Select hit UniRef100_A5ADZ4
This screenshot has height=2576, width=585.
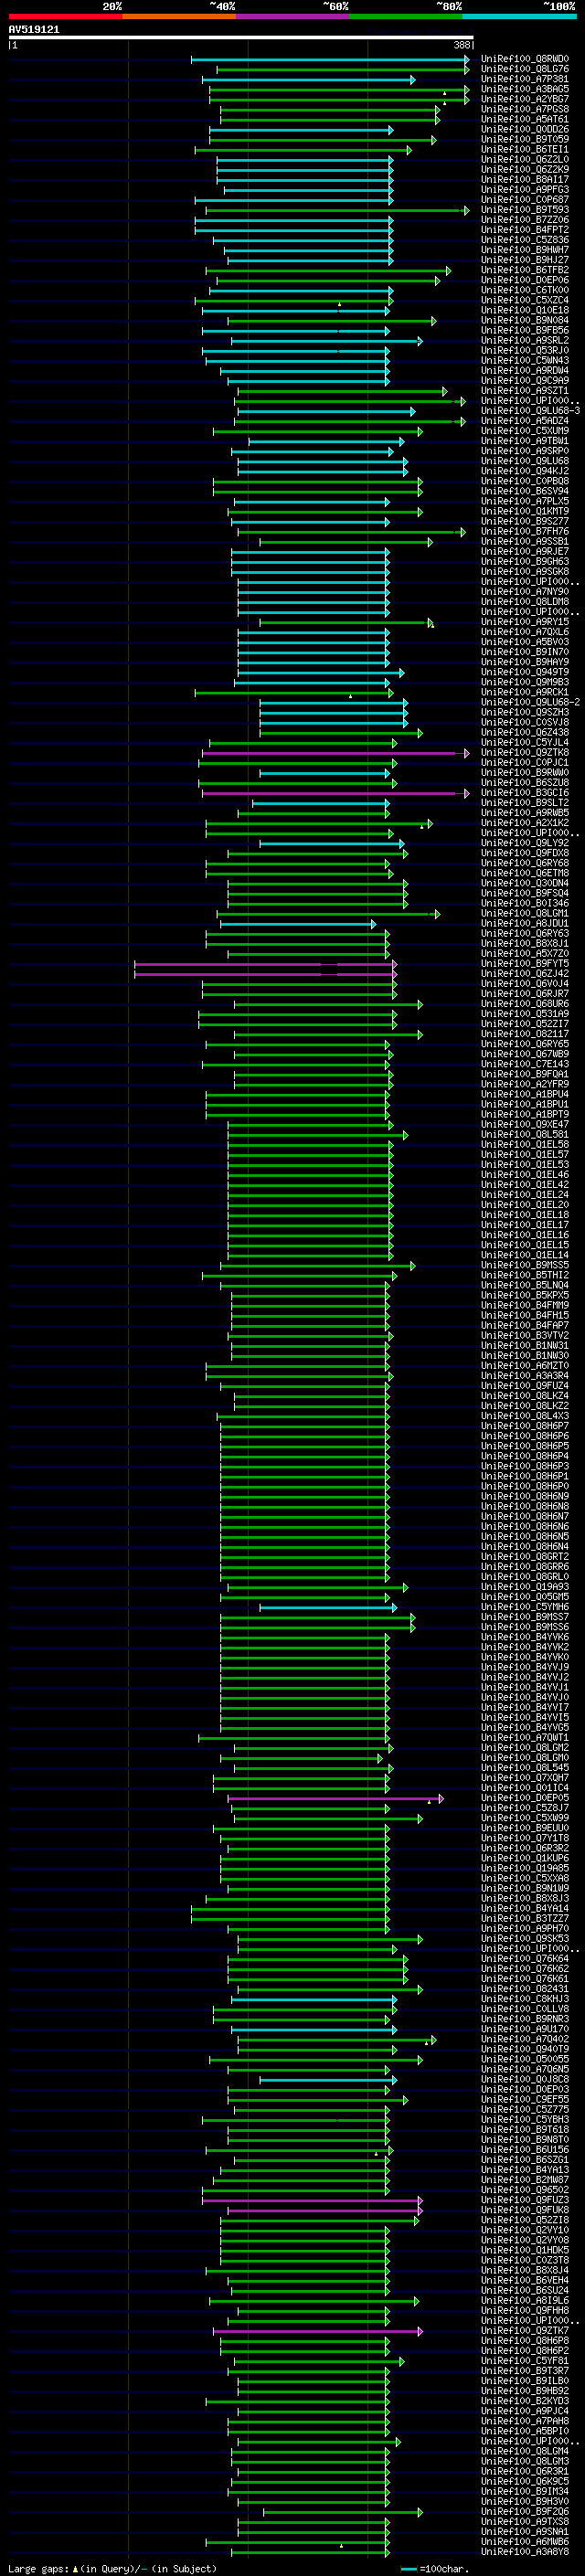(525, 421)
